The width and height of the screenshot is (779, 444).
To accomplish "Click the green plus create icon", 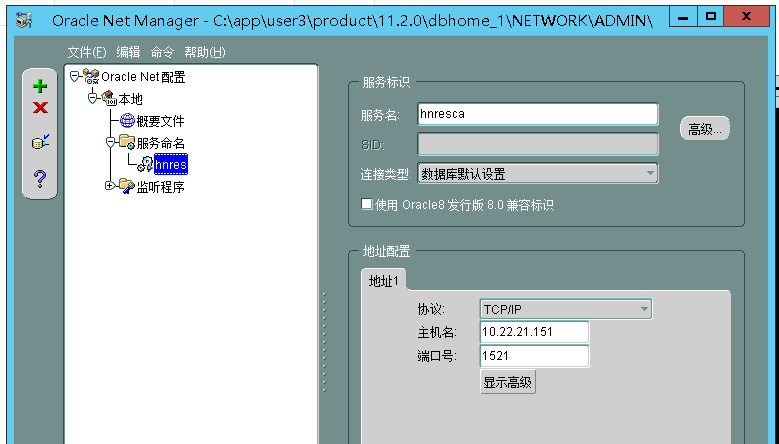I will [40, 86].
